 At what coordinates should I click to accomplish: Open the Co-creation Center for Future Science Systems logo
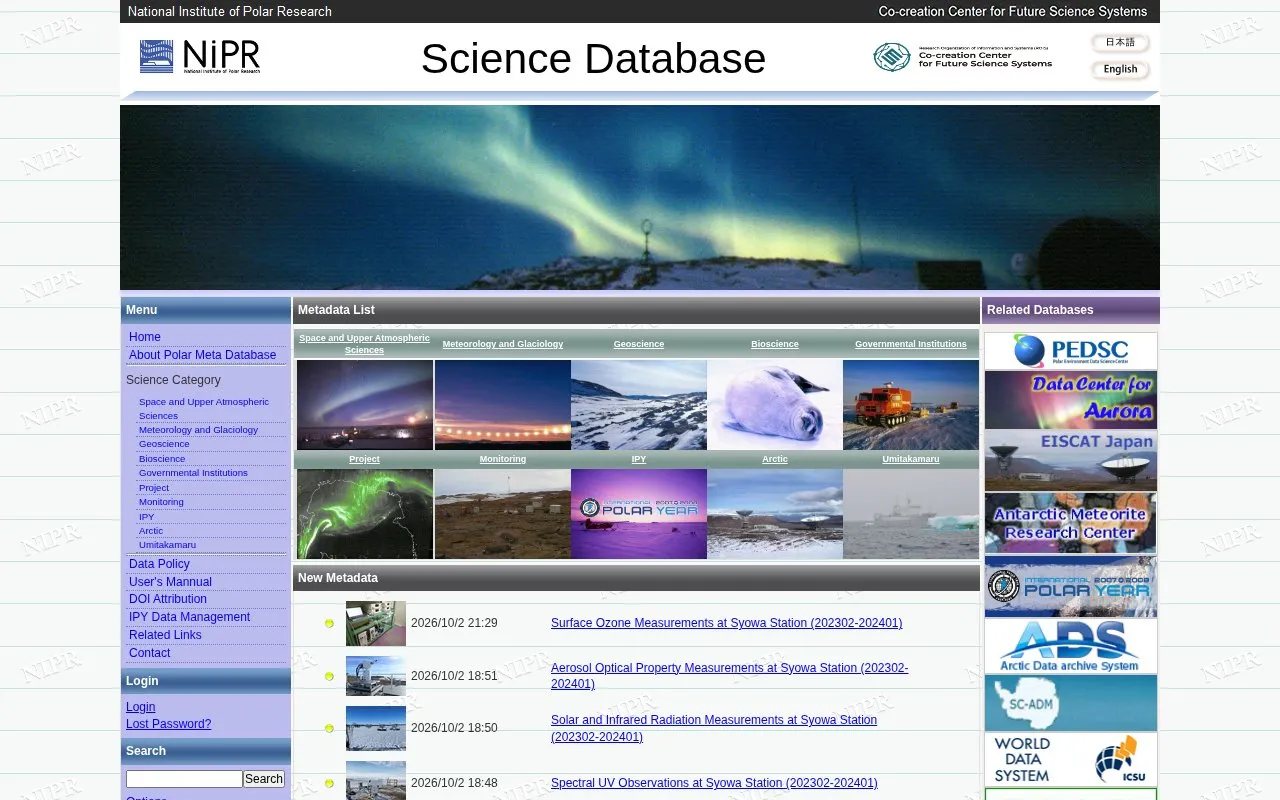[x=962, y=57]
